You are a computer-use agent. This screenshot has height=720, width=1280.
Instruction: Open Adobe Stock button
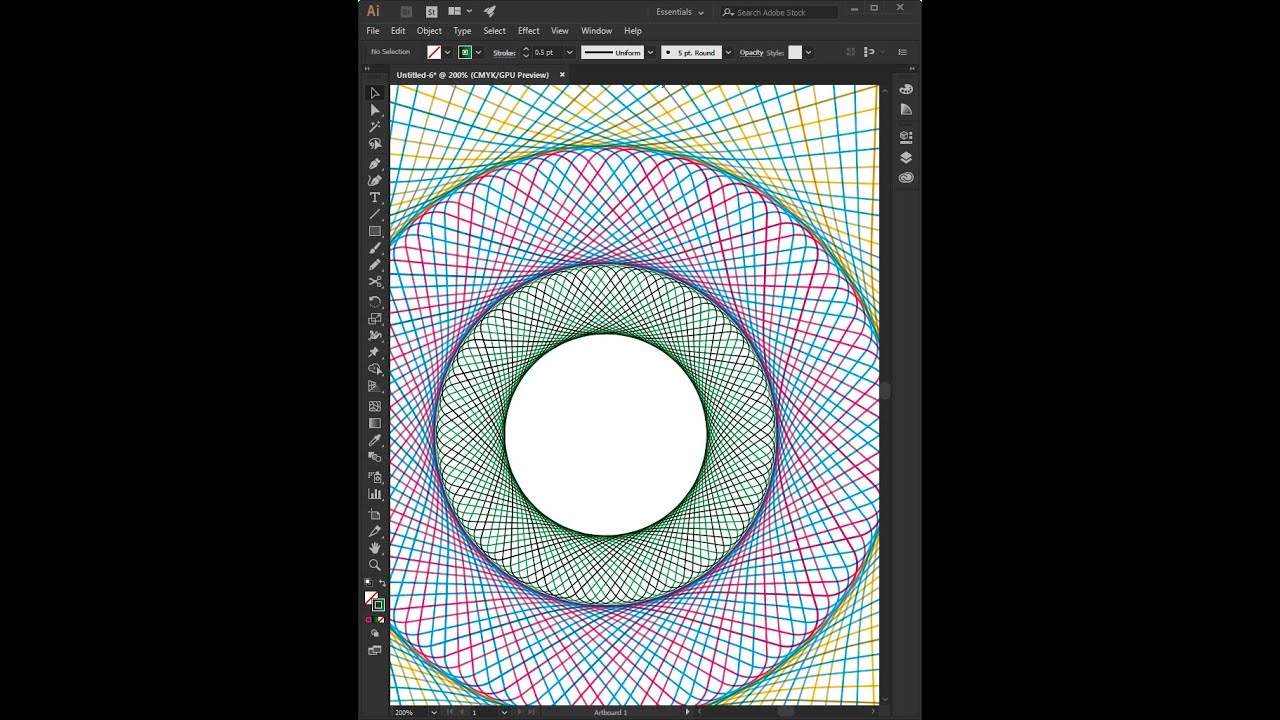click(x=431, y=12)
